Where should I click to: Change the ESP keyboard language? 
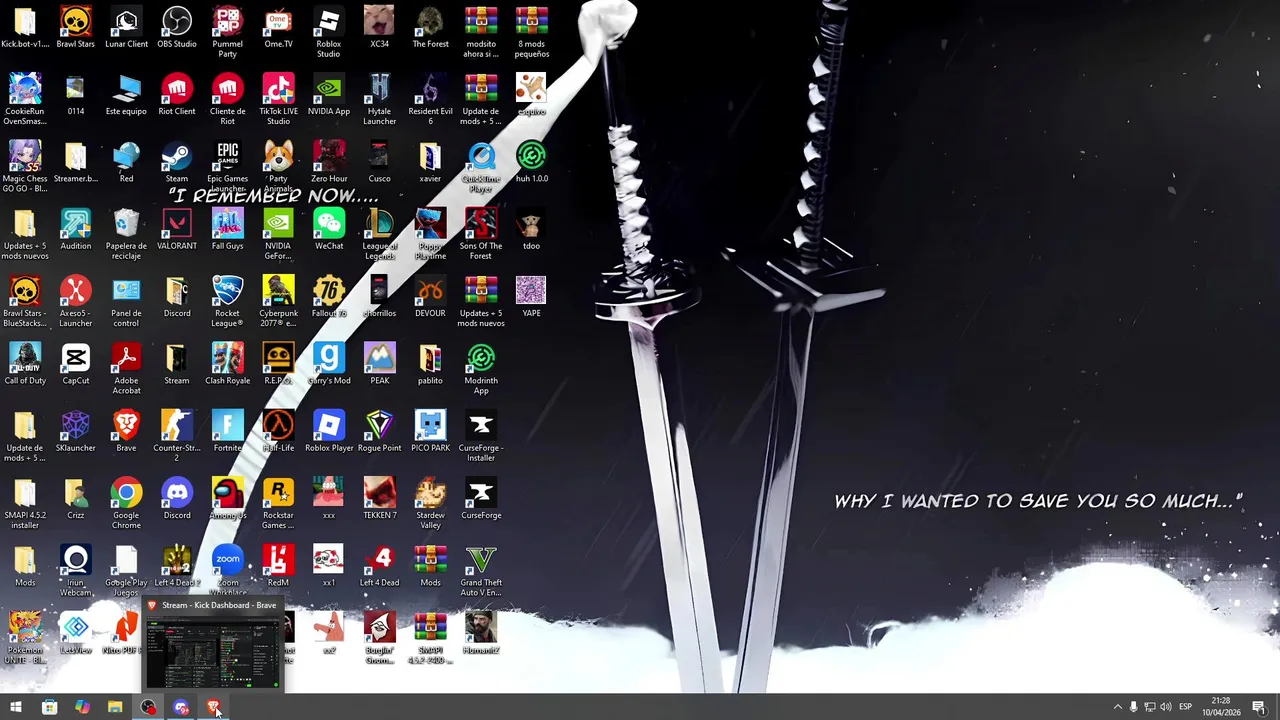click(1185, 707)
